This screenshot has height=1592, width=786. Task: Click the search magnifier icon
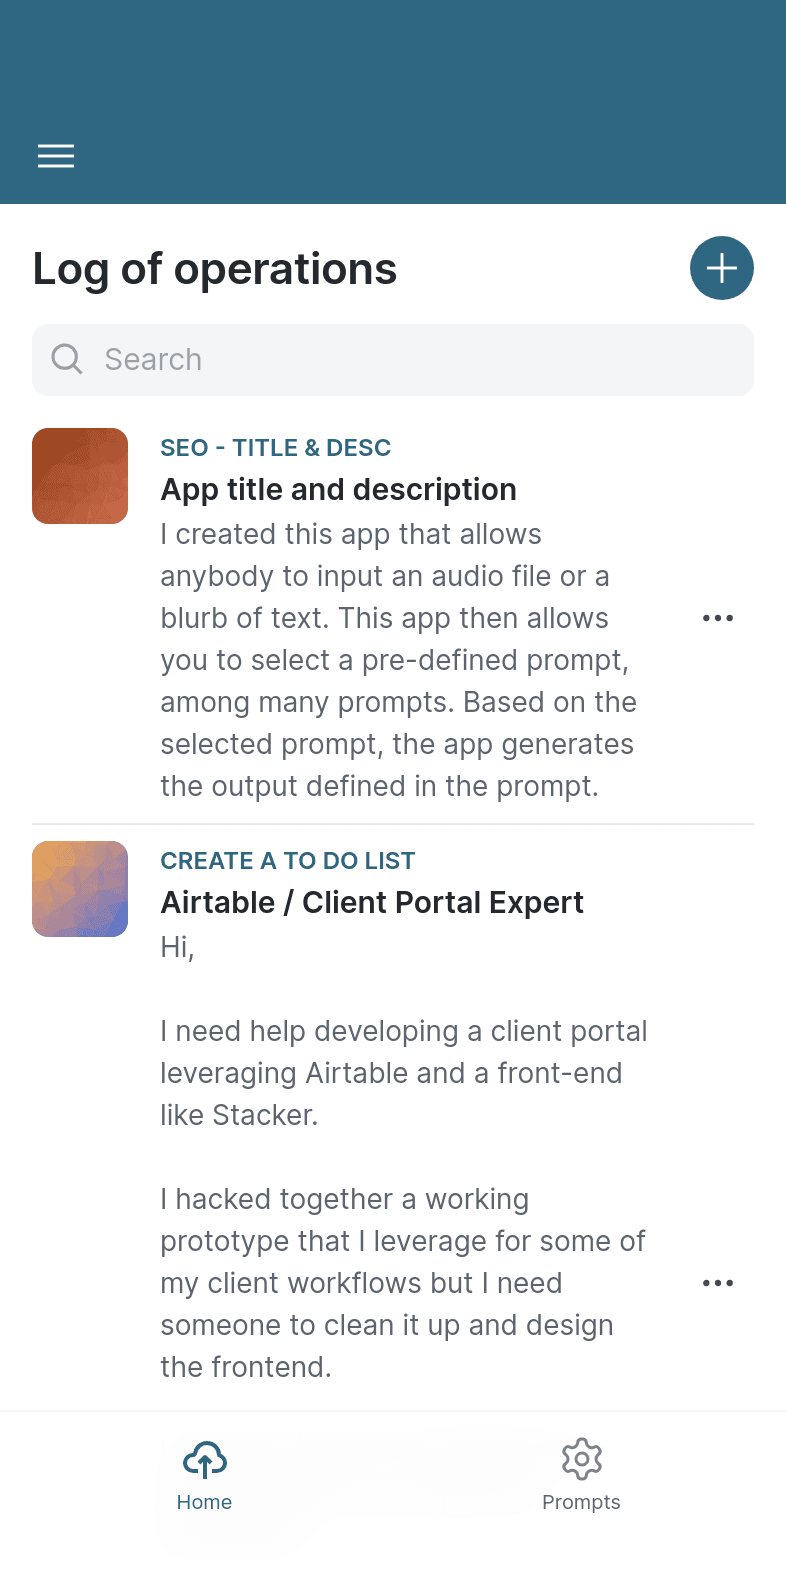[67, 359]
